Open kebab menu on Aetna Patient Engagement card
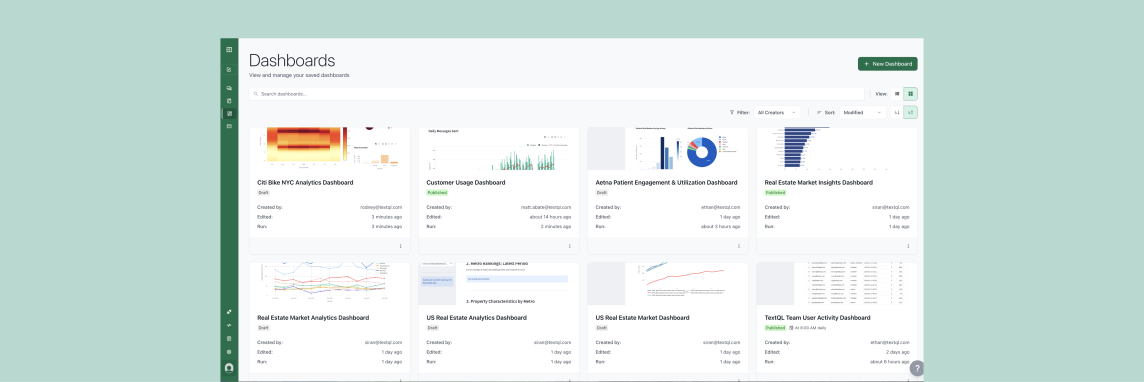This screenshot has height=382, width=1144. click(x=739, y=246)
